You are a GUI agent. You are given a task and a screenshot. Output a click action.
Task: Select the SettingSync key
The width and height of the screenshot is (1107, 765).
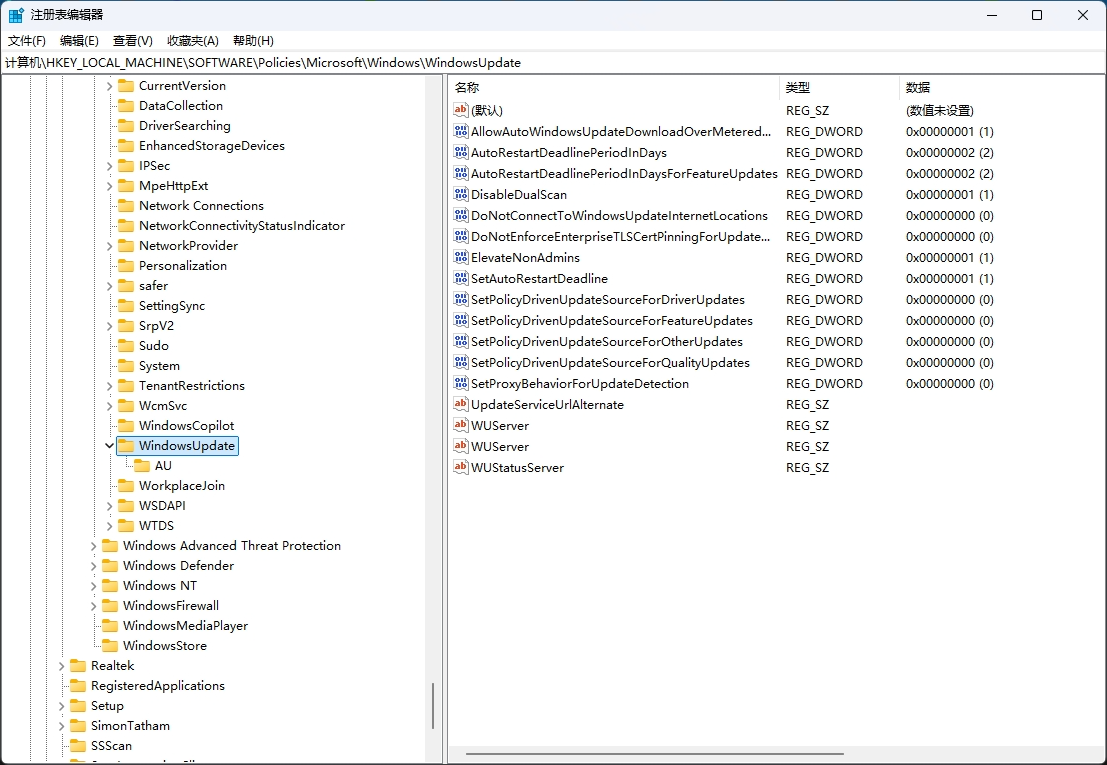pos(172,306)
